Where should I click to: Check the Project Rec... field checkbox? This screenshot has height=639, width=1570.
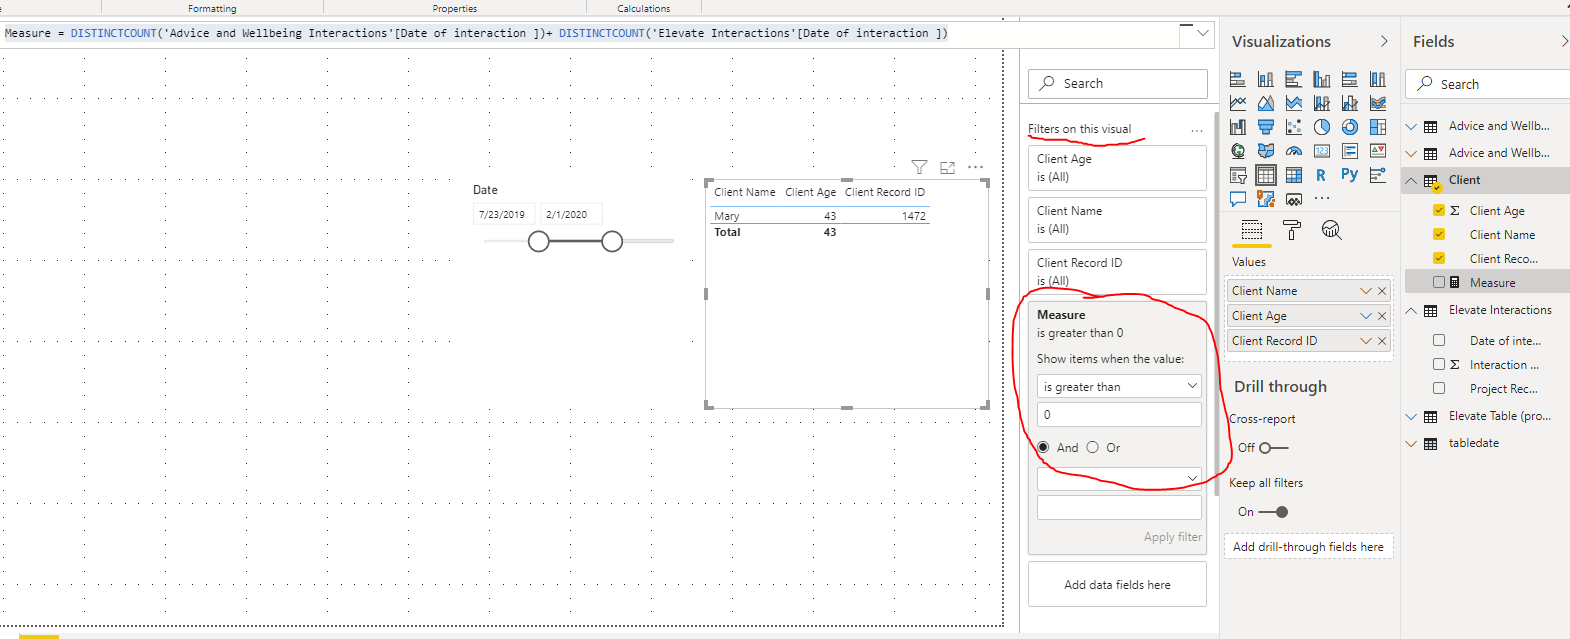(1439, 388)
